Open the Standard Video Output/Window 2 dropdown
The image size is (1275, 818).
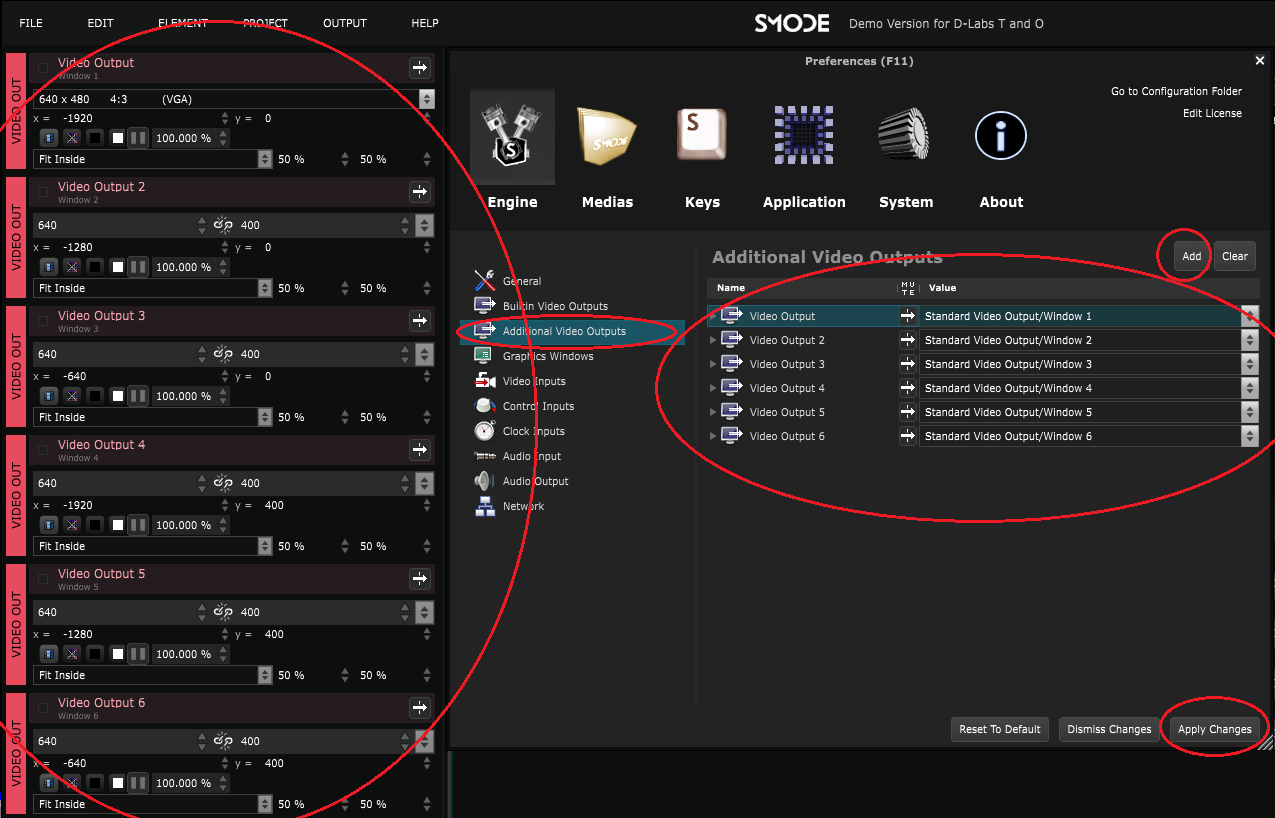pyautogui.click(x=1089, y=340)
